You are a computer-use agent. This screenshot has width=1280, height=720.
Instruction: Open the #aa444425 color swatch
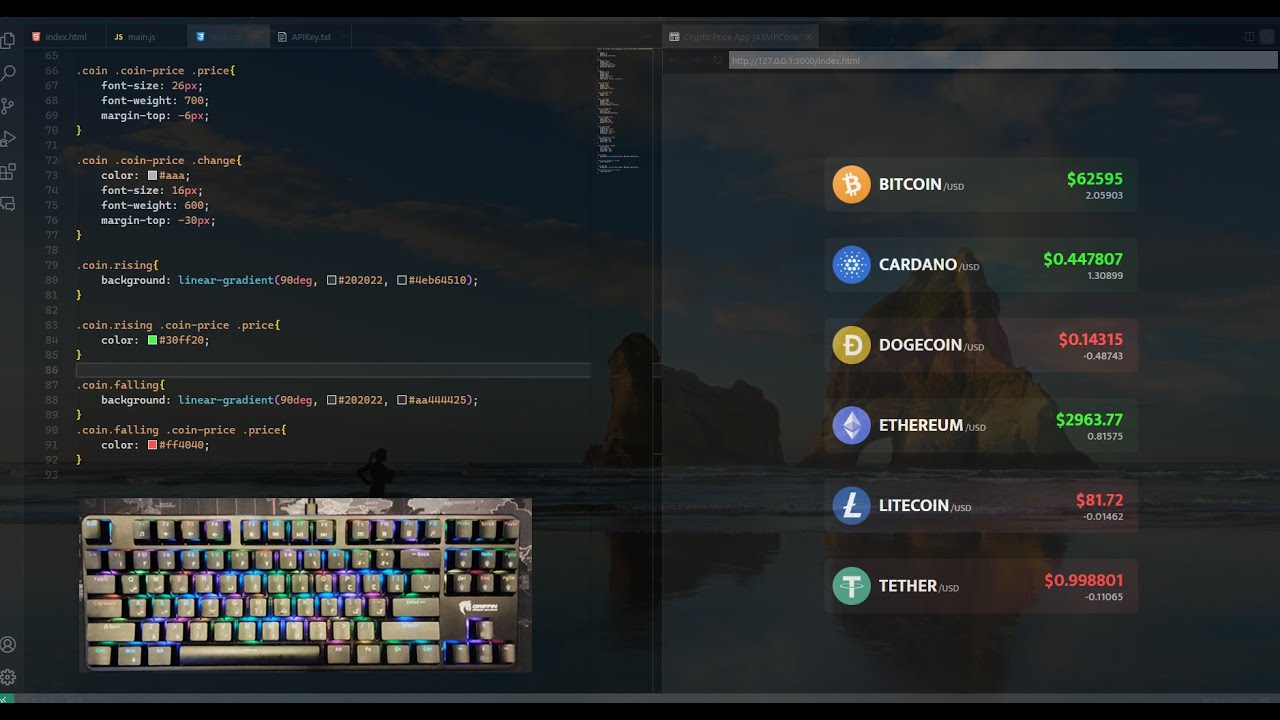point(401,400)
